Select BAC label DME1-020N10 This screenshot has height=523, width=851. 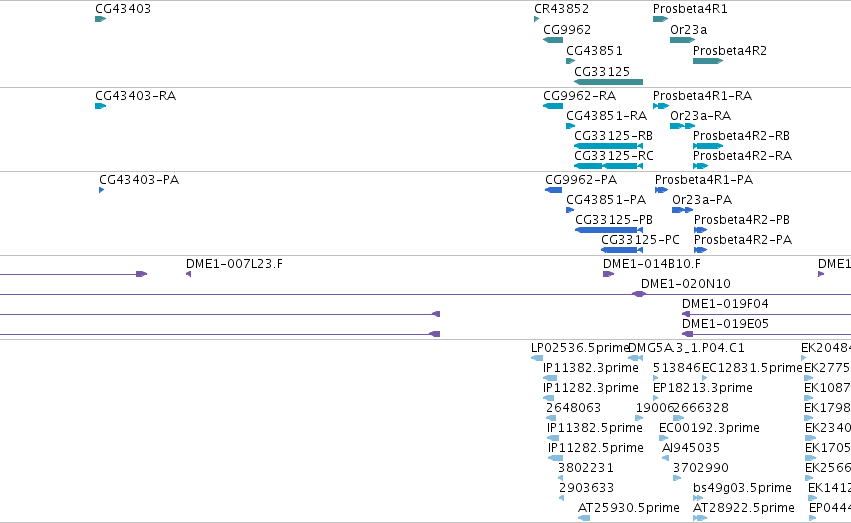(x=685, y=284)
